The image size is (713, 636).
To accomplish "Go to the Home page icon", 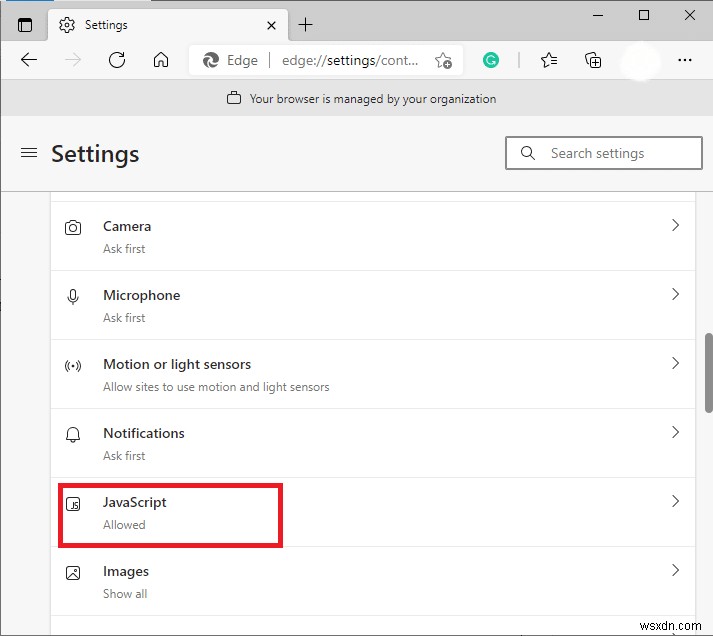I will pos(161,60).
